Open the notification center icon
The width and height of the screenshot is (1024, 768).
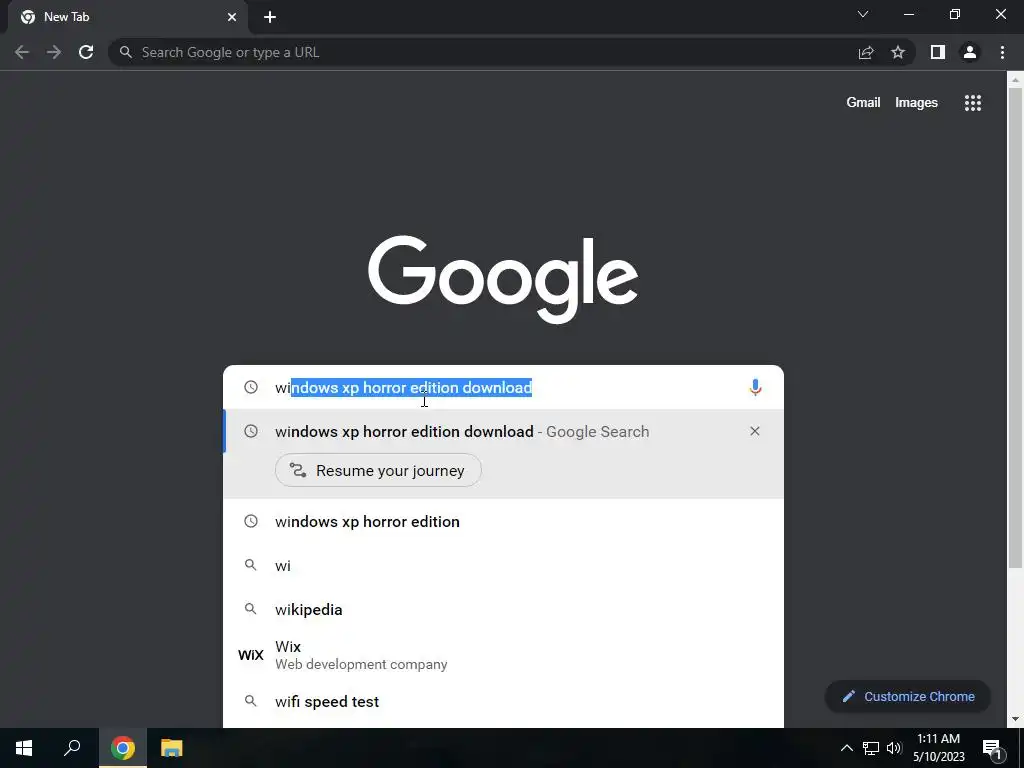pyautogui.click(x=992, y=749)
